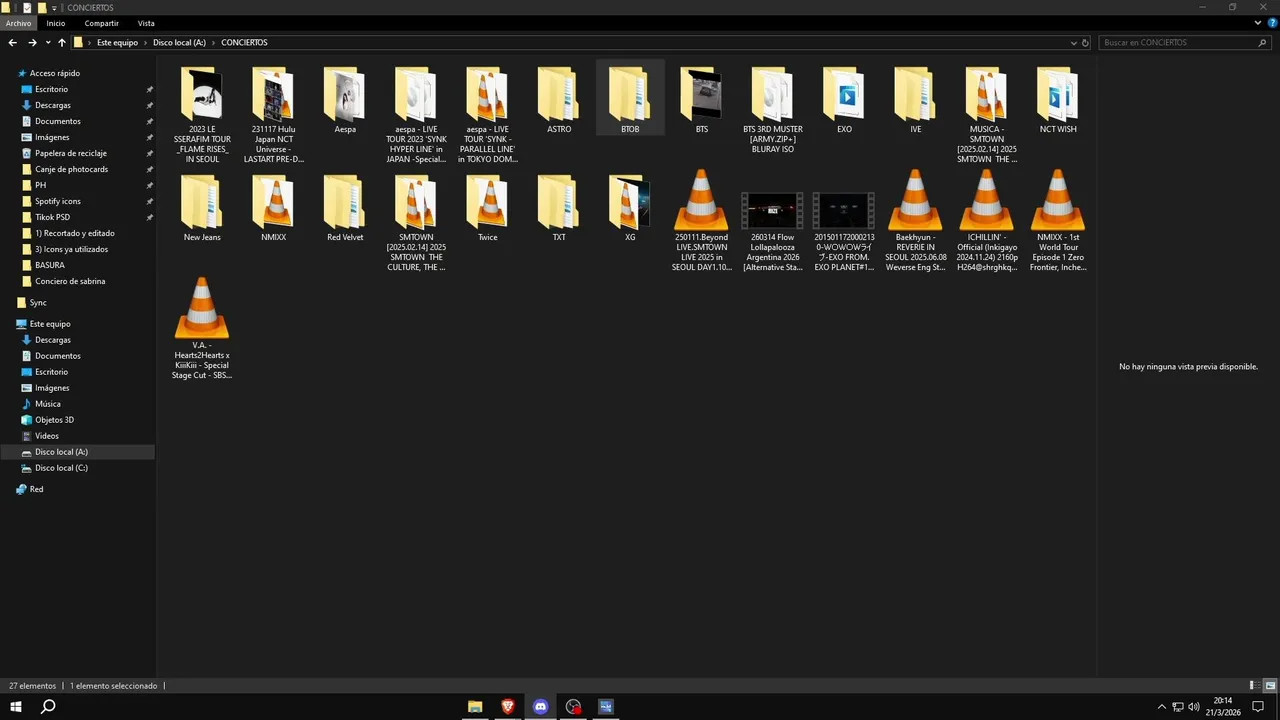Show hidden tray icons chevron
Viewport: 1280px width, 720px height.
1161,707
